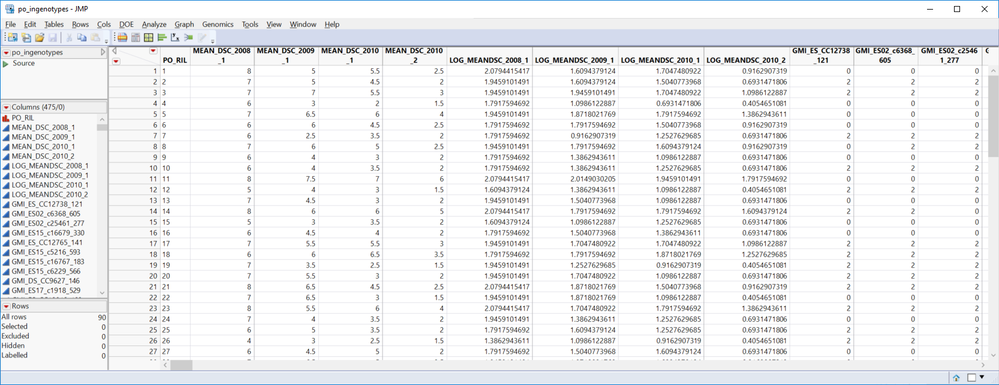Open the Analyze menu
The image size is (999, 385).
coord(154,24)
